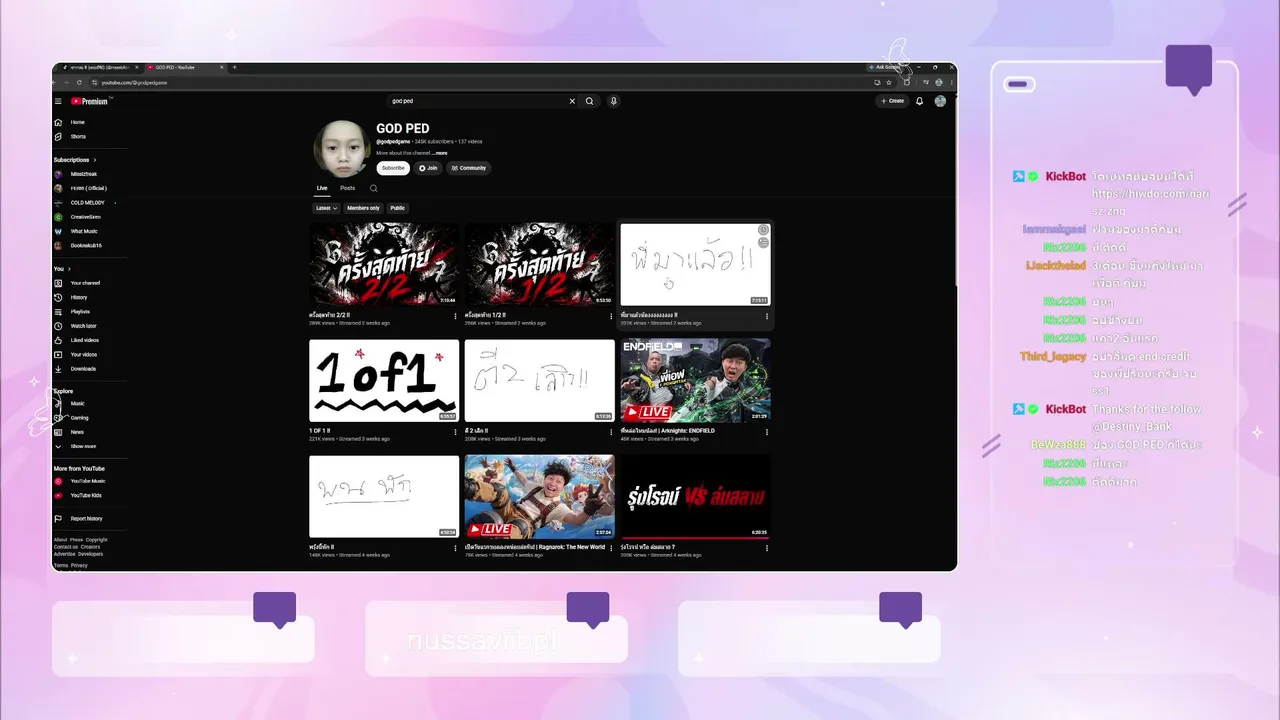The height and width of the screenshot is (720, 1280).
Task: Filter videos by Members only
Action: [x=363, y=208]
